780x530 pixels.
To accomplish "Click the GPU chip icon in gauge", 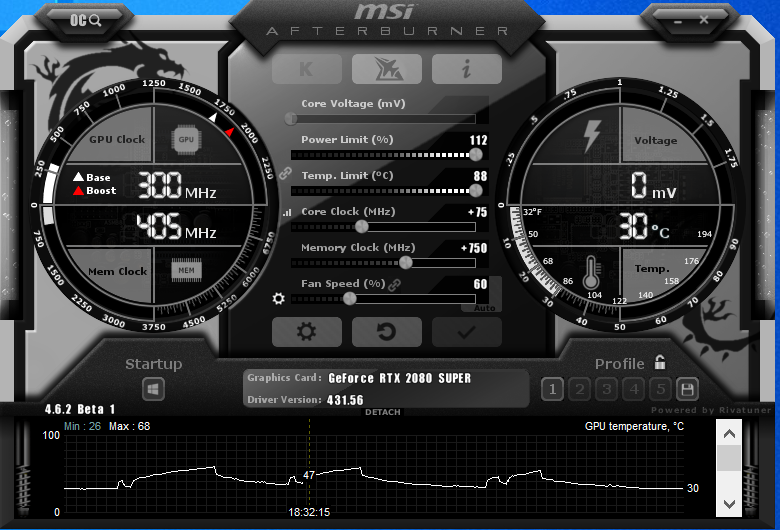I will (x=186, y=140).
